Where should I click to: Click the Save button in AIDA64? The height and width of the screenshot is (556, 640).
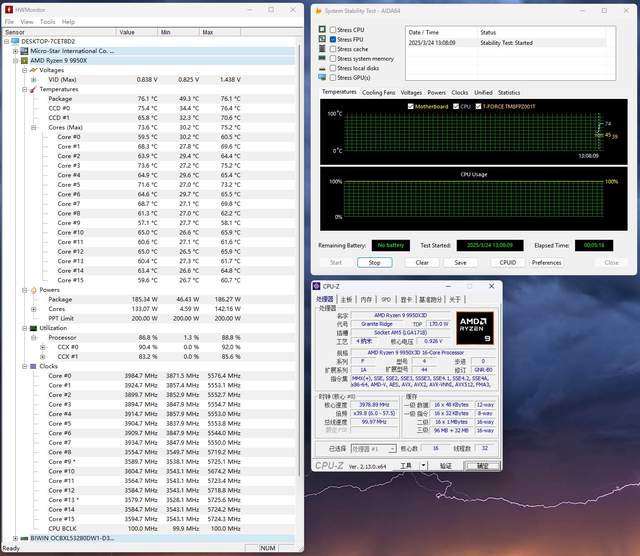click(x=460, y=262)
